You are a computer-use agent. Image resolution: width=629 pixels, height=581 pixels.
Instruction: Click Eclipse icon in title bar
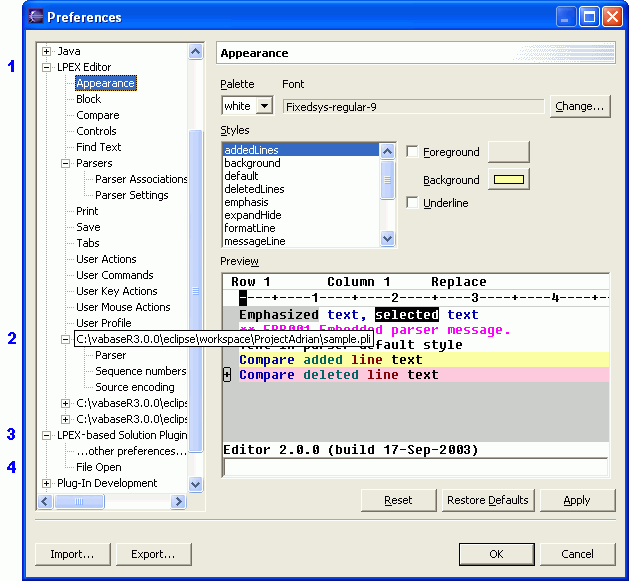pyautogui.click(x=36, y=17)
